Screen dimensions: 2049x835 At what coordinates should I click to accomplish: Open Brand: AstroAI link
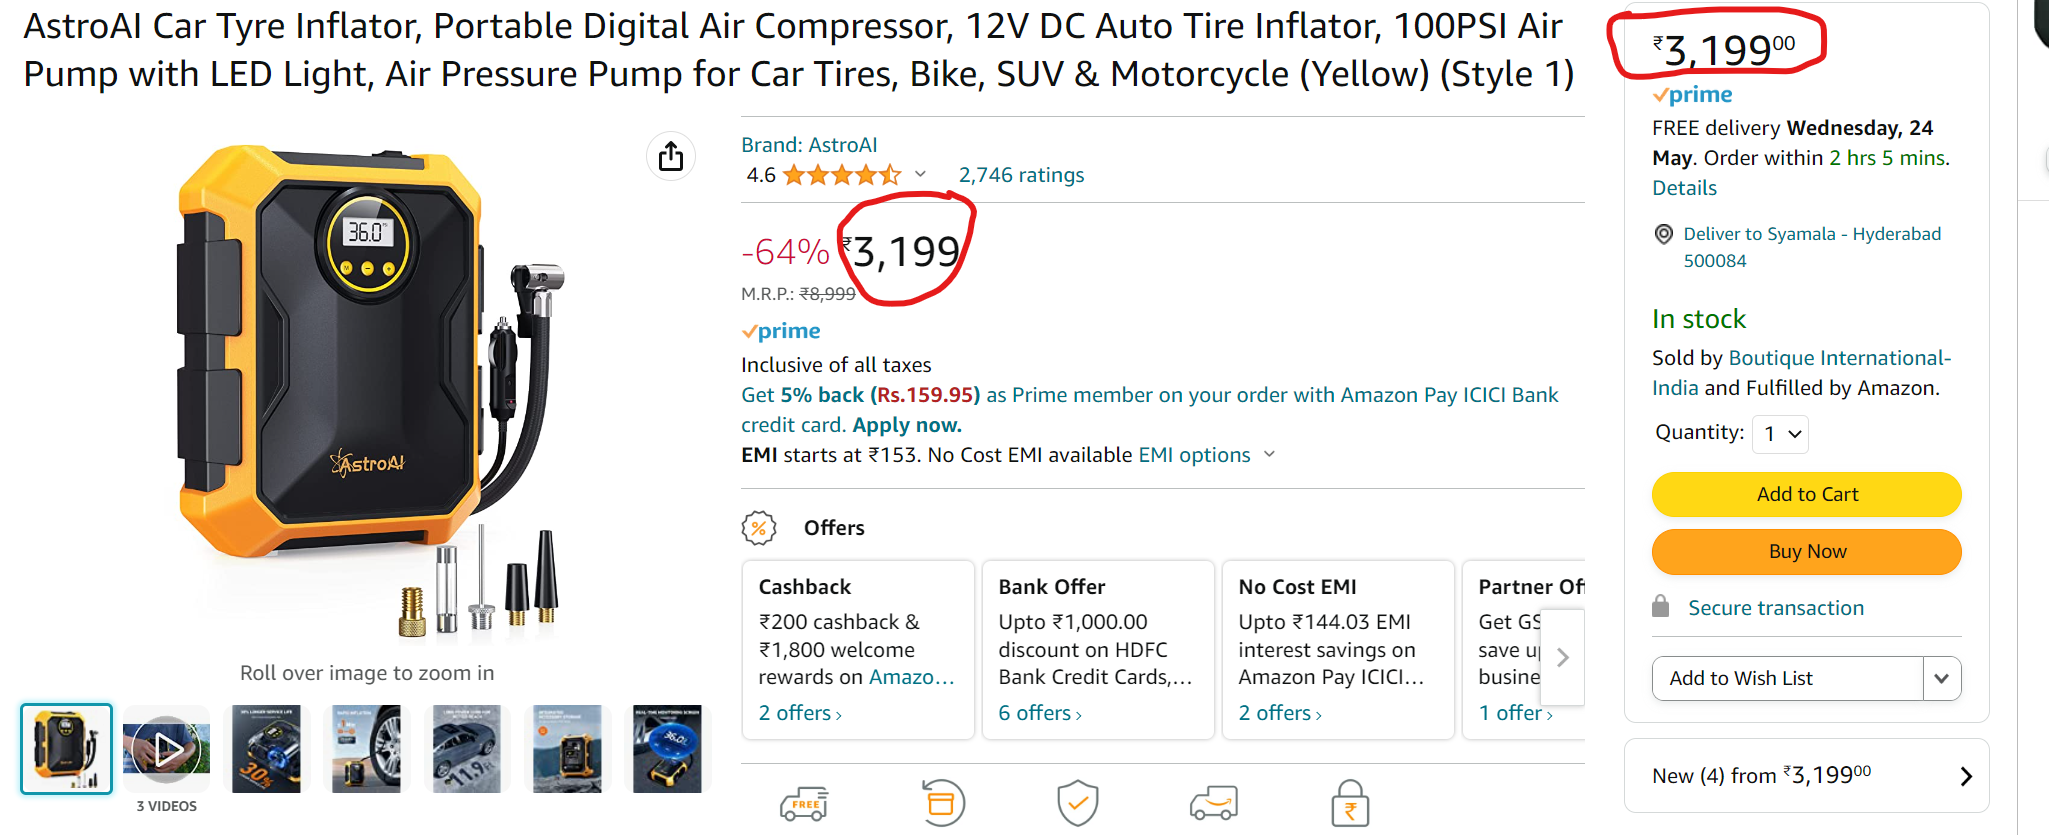(809, 145)
